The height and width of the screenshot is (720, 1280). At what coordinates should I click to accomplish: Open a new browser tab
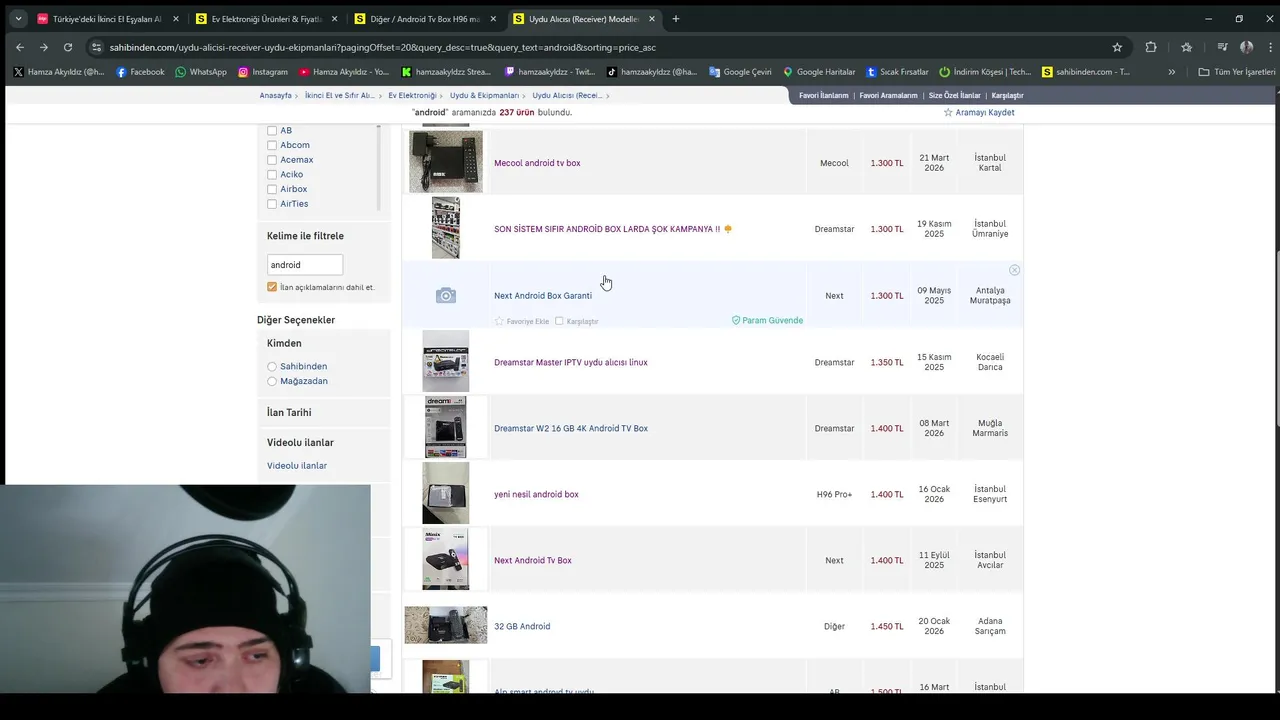676,19
